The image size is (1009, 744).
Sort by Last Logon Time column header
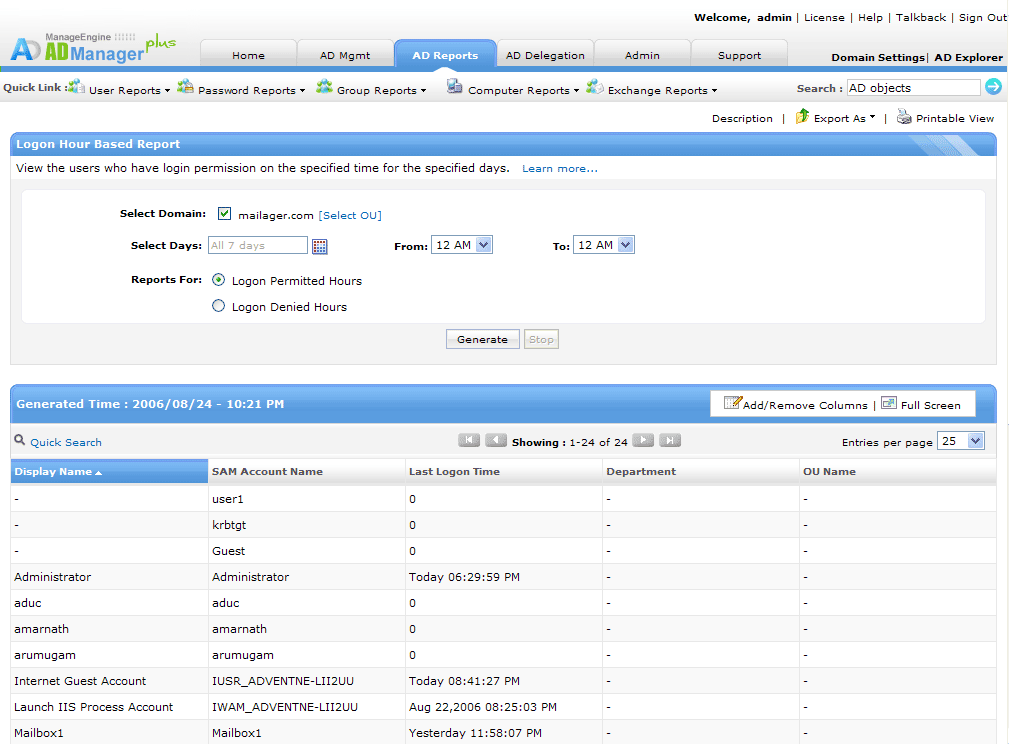point(504,471)
